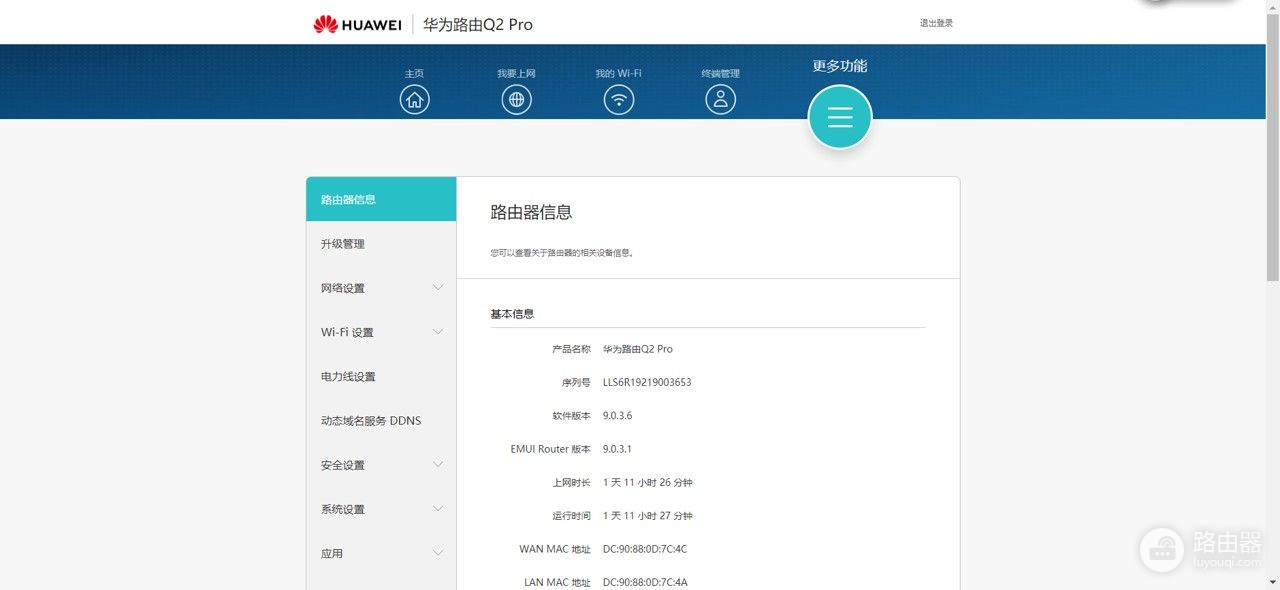Click the 我的 Wi-Fi signal icon
1280x590 pixels.
pos(619,99)
